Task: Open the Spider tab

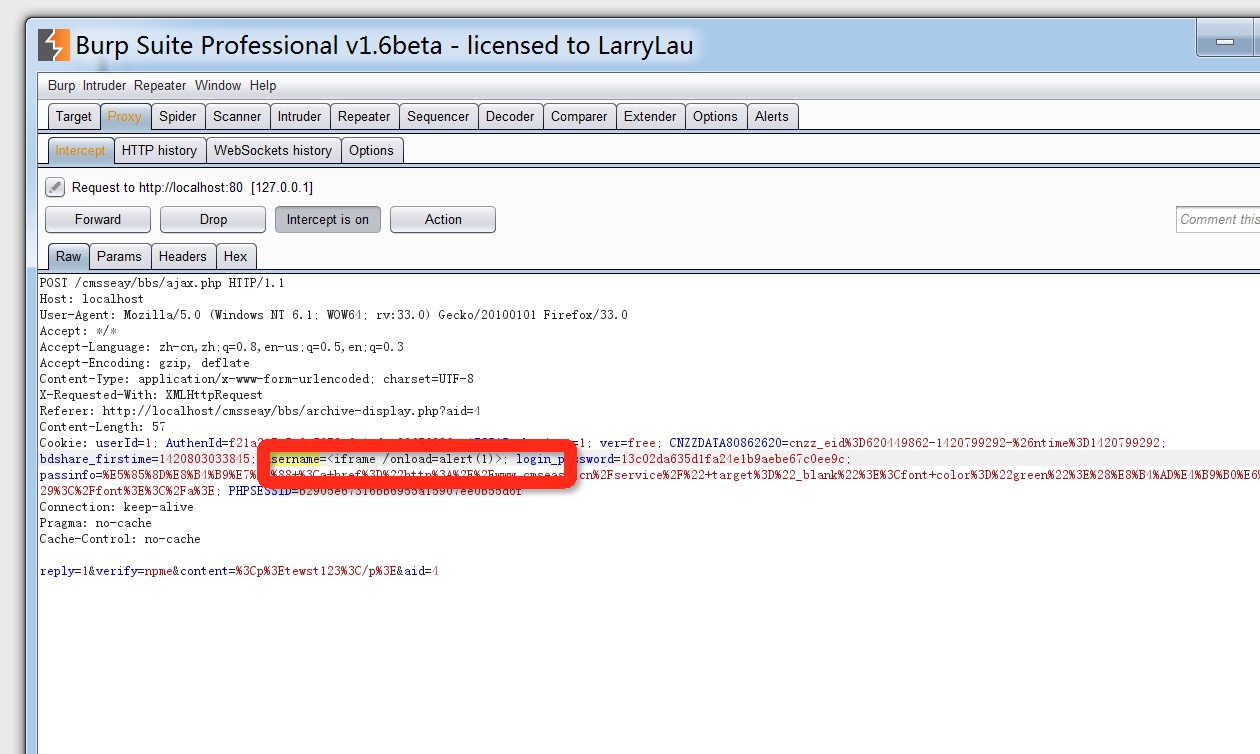Action: coord(178,116)
